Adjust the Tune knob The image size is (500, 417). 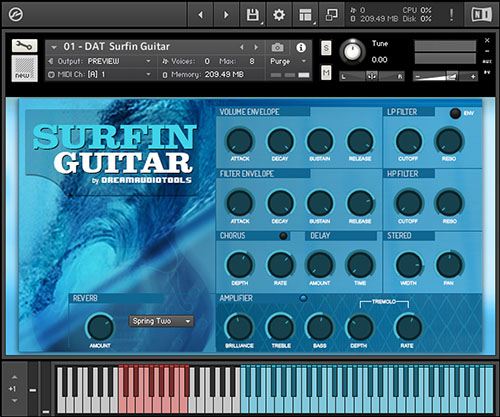pyautogui.click(x=352, y=52)
